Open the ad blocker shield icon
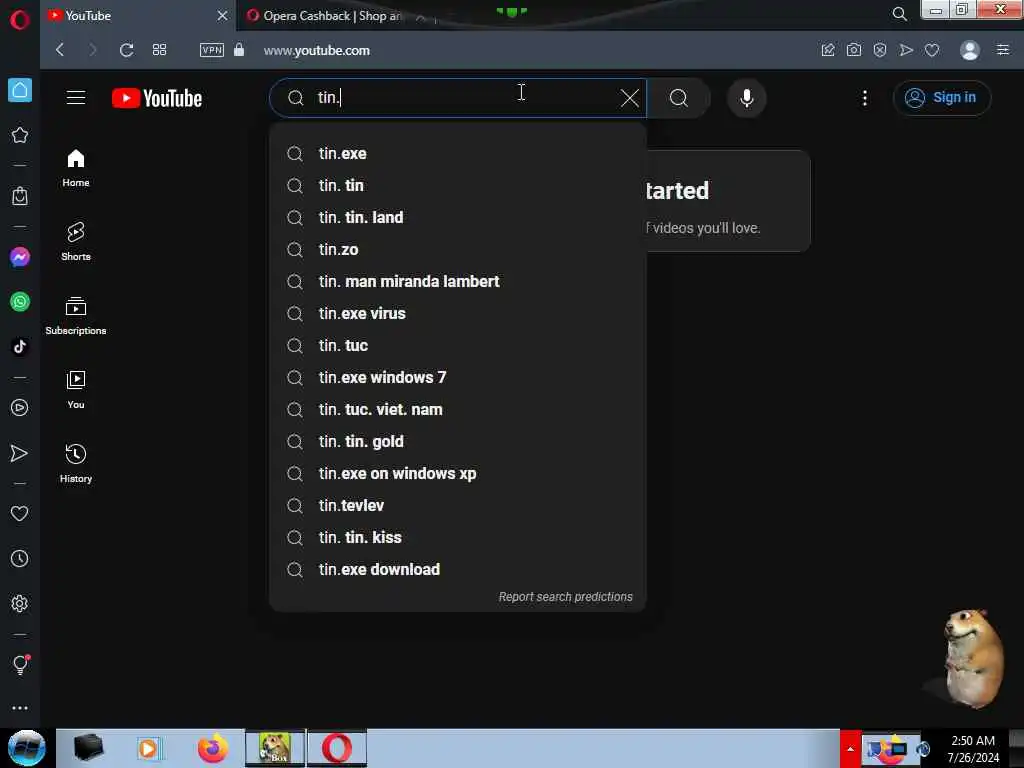 pyautogui.click(x=880, y=50)
